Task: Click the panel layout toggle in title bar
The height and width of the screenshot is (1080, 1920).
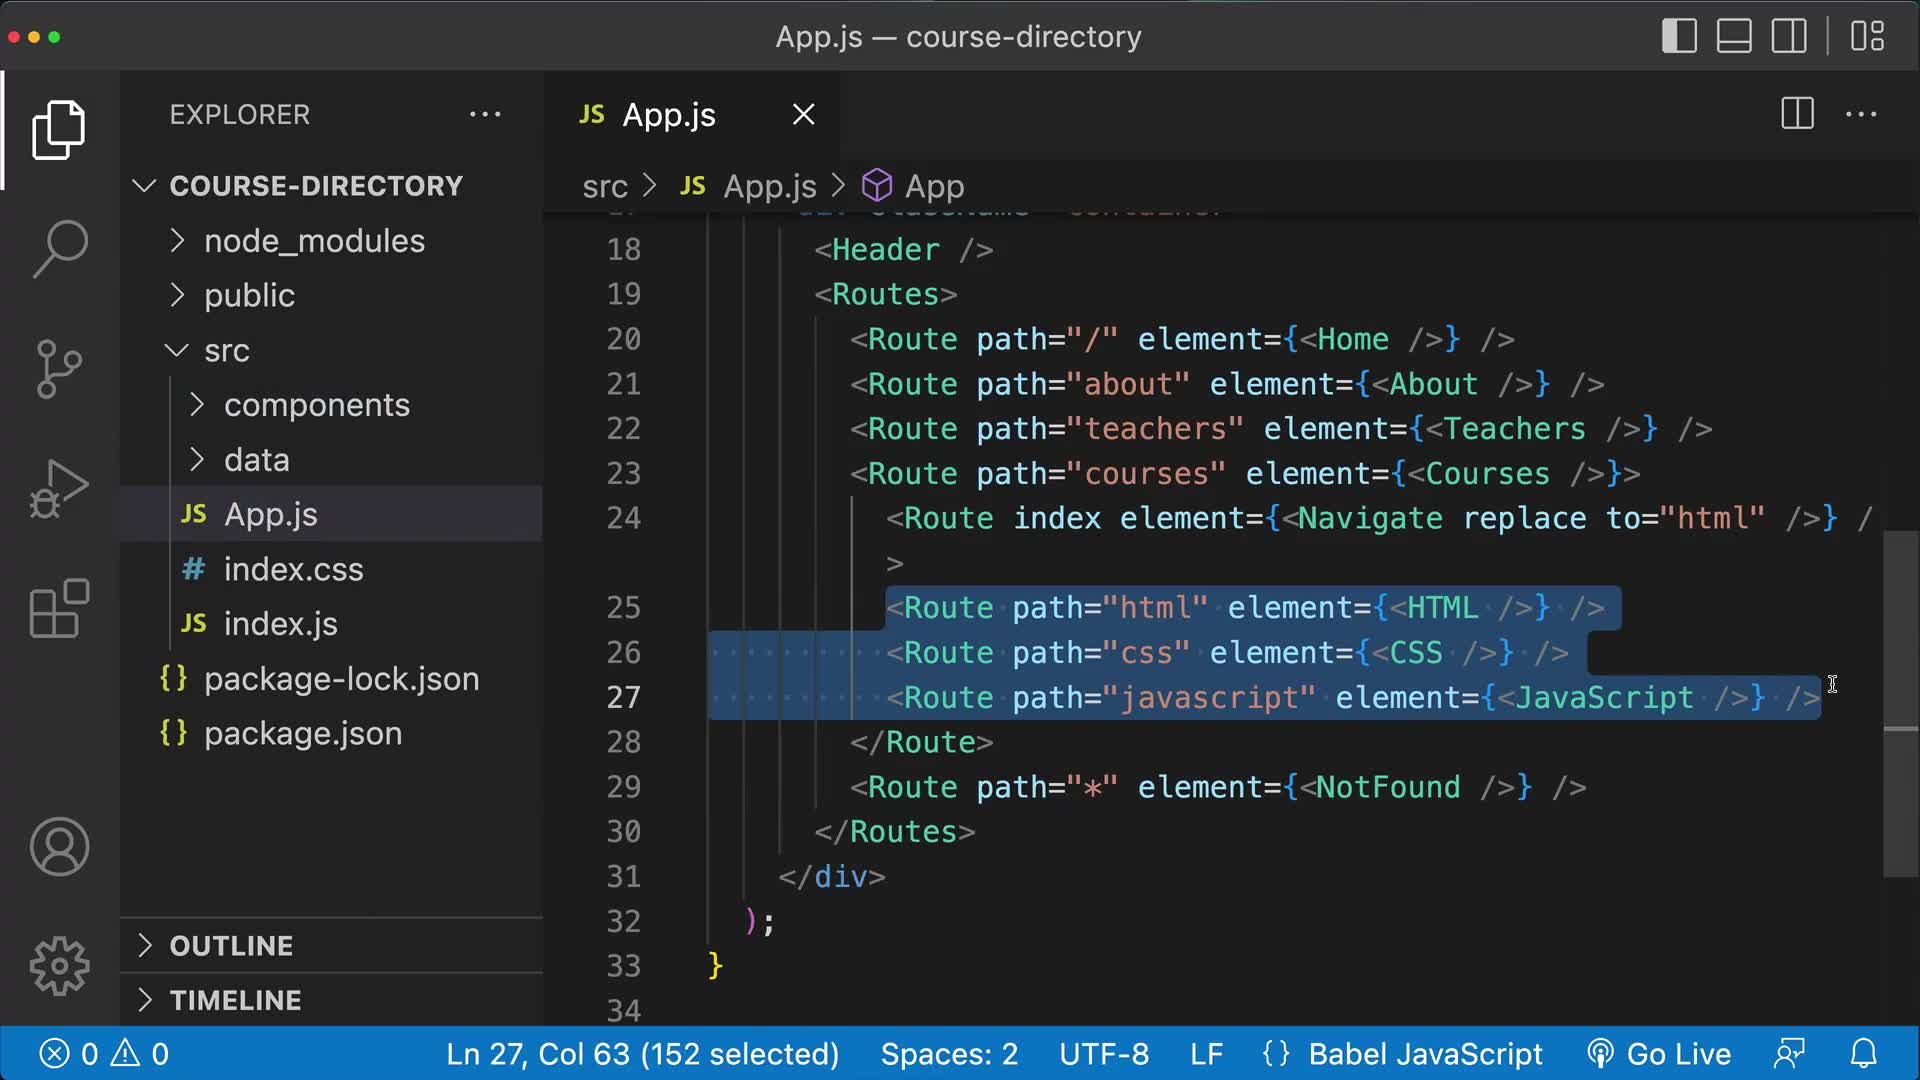Action: click(x=1734, y=36)
